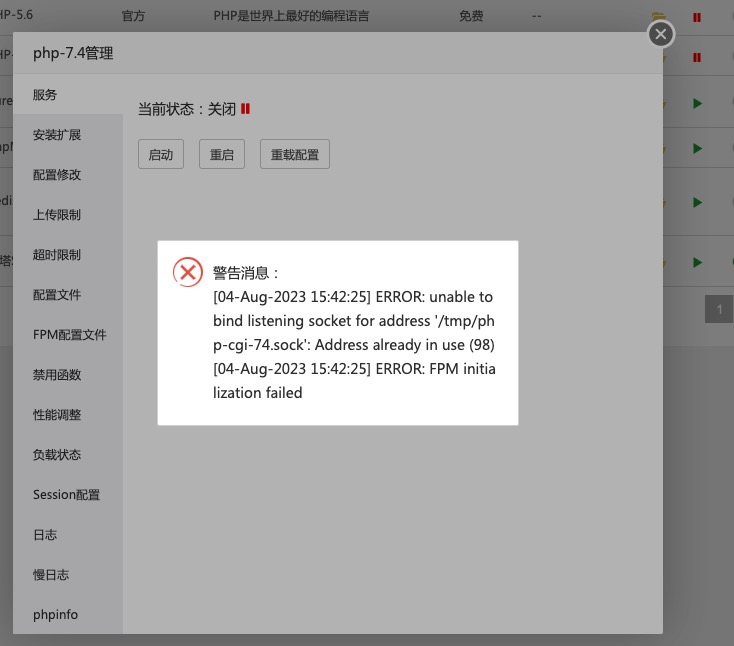Select the 服务 tab in sidebar

68,95
